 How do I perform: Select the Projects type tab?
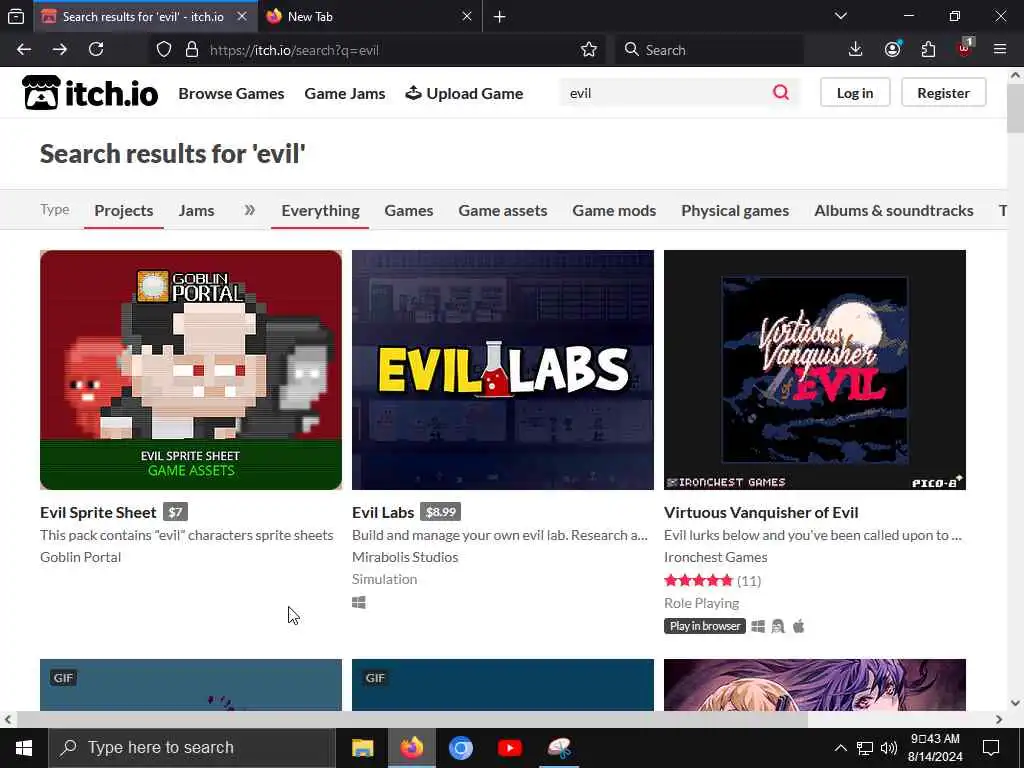click(124, 210)
